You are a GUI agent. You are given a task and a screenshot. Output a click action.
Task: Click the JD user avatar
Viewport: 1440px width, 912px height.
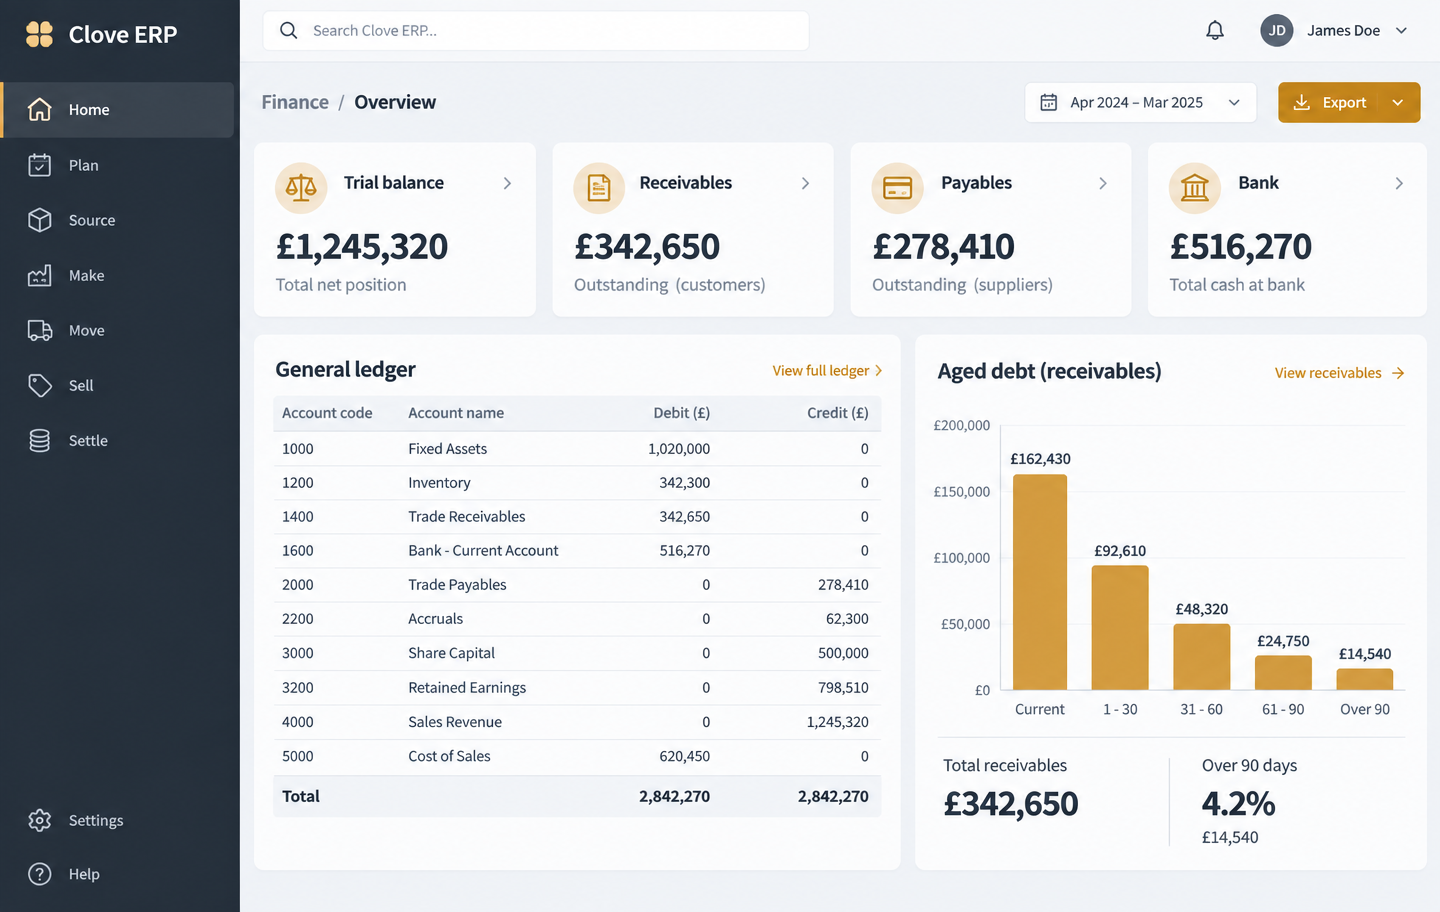coord(1277,31)
